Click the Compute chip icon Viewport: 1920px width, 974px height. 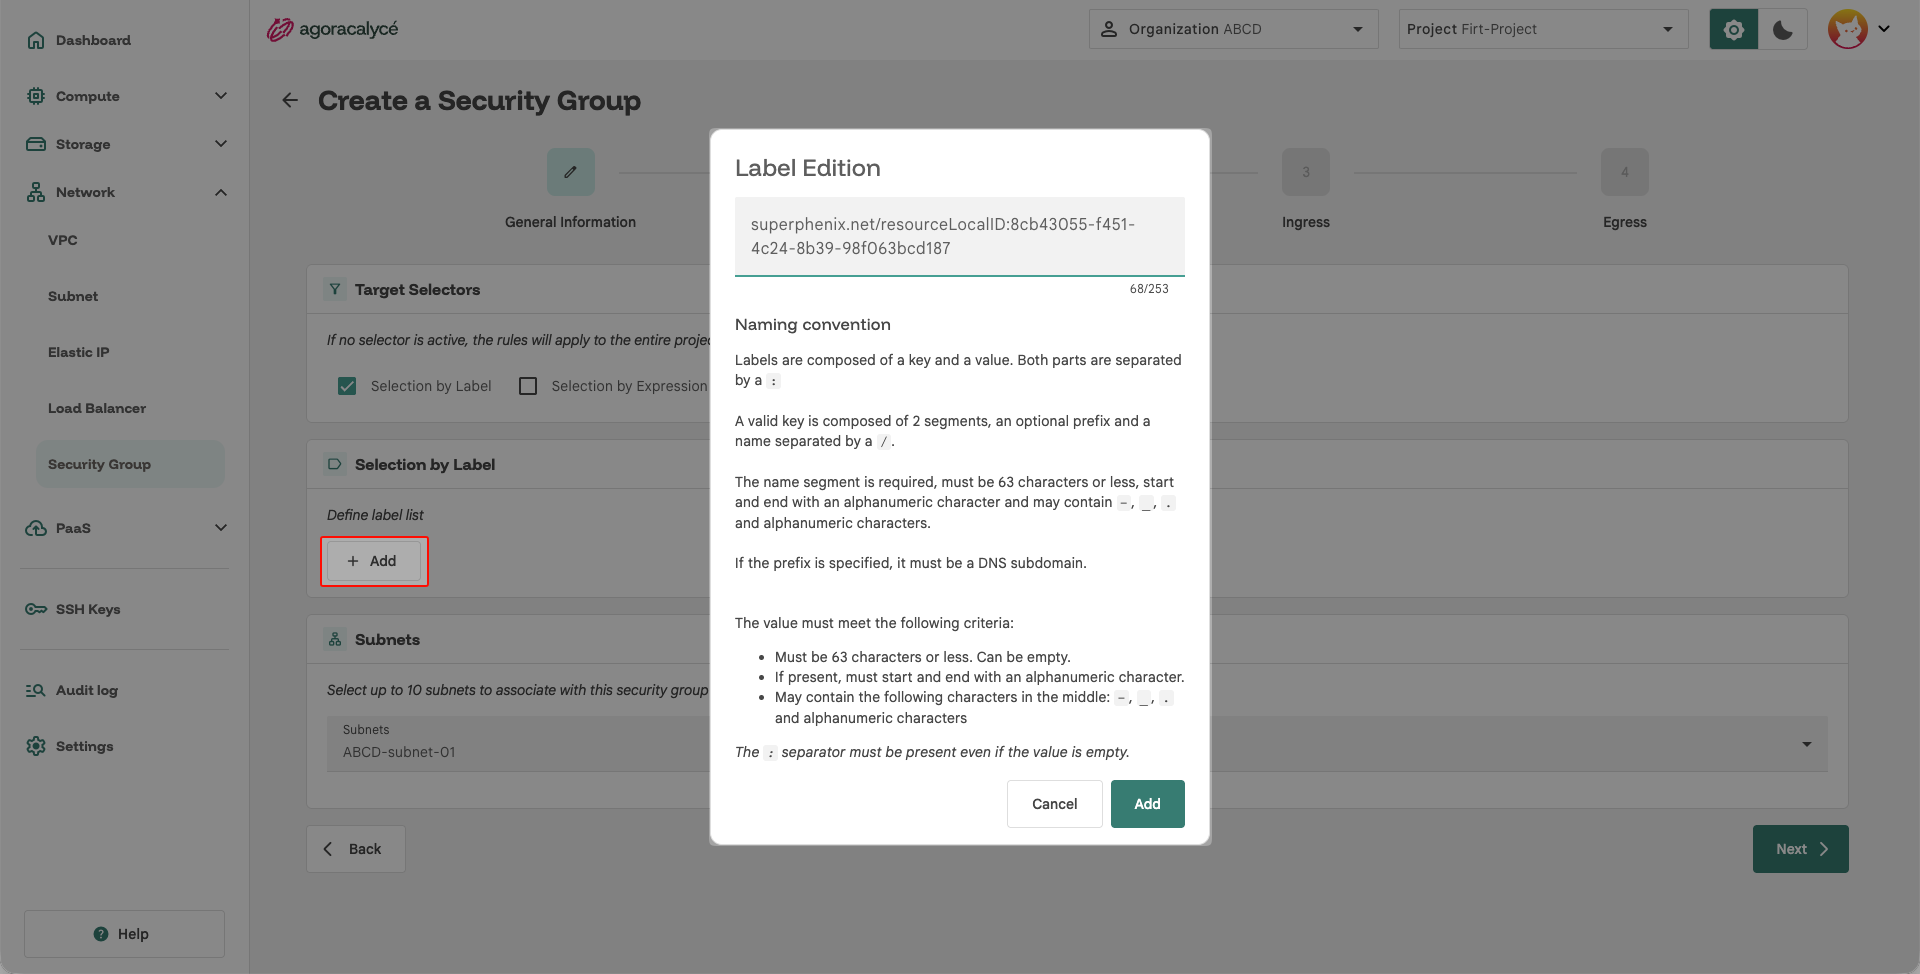coord(36,96)
